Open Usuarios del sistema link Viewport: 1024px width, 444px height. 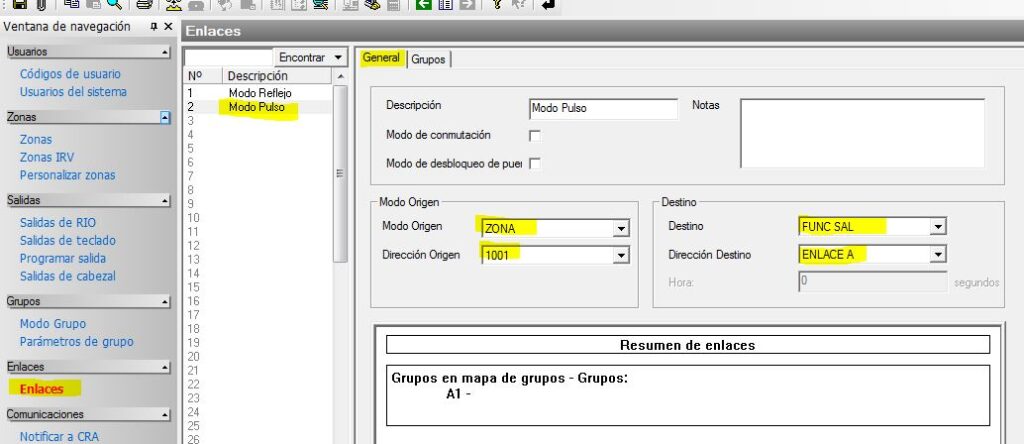[x=73, y=92]
